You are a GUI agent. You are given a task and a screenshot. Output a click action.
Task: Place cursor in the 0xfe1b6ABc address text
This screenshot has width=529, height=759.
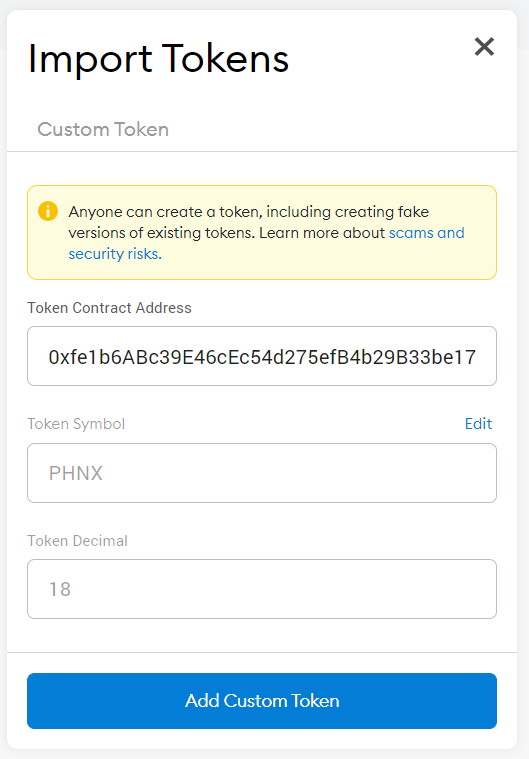click(x=262, y=357)
